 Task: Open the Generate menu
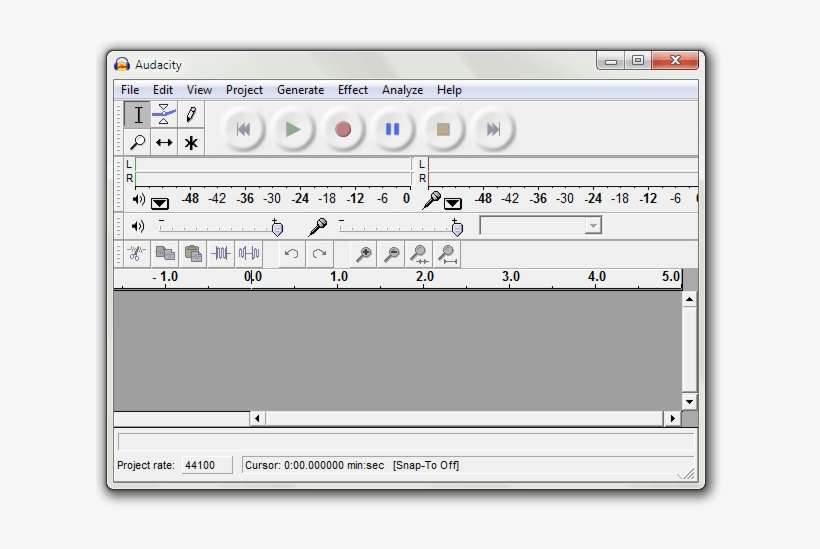click(301, 90)
